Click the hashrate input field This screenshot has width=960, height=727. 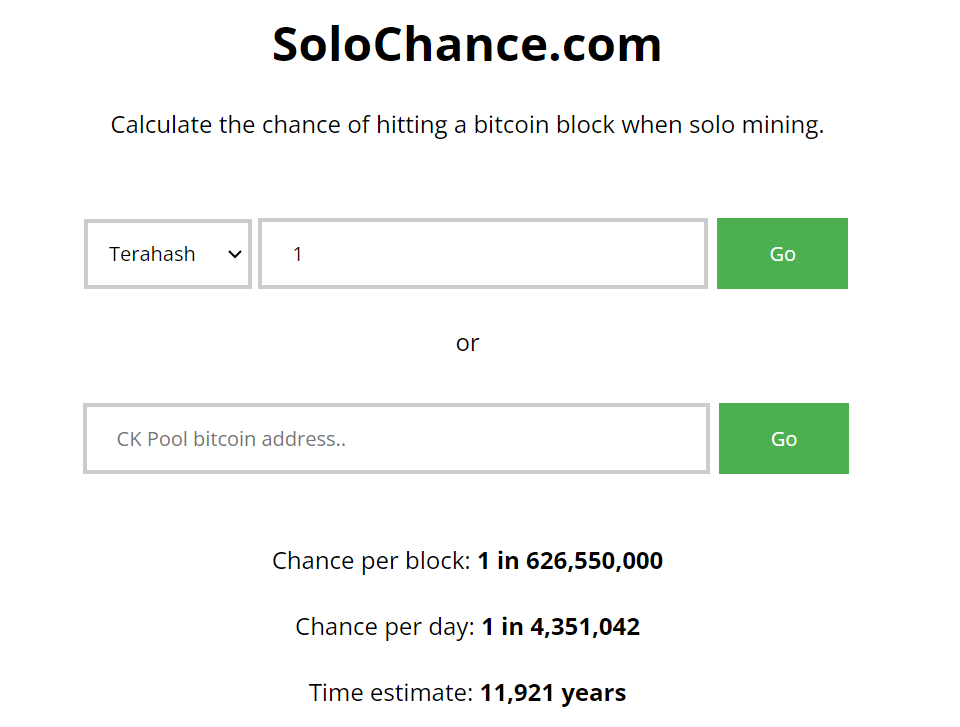coord(482,254)
